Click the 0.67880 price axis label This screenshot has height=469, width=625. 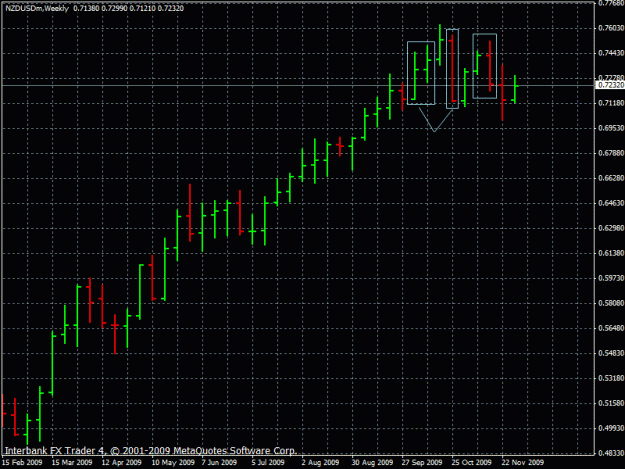611,153
